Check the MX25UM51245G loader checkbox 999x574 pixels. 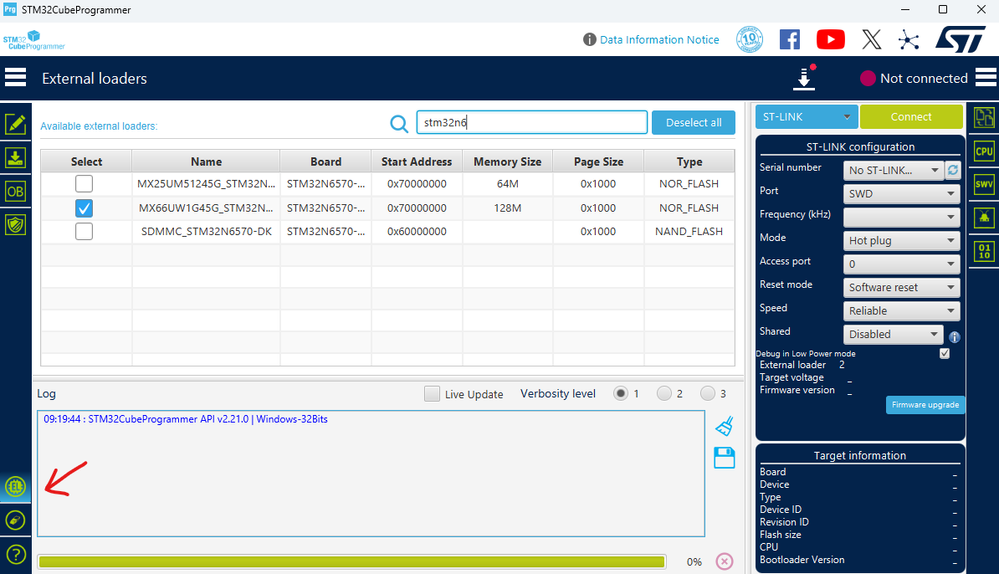[84, 183]
